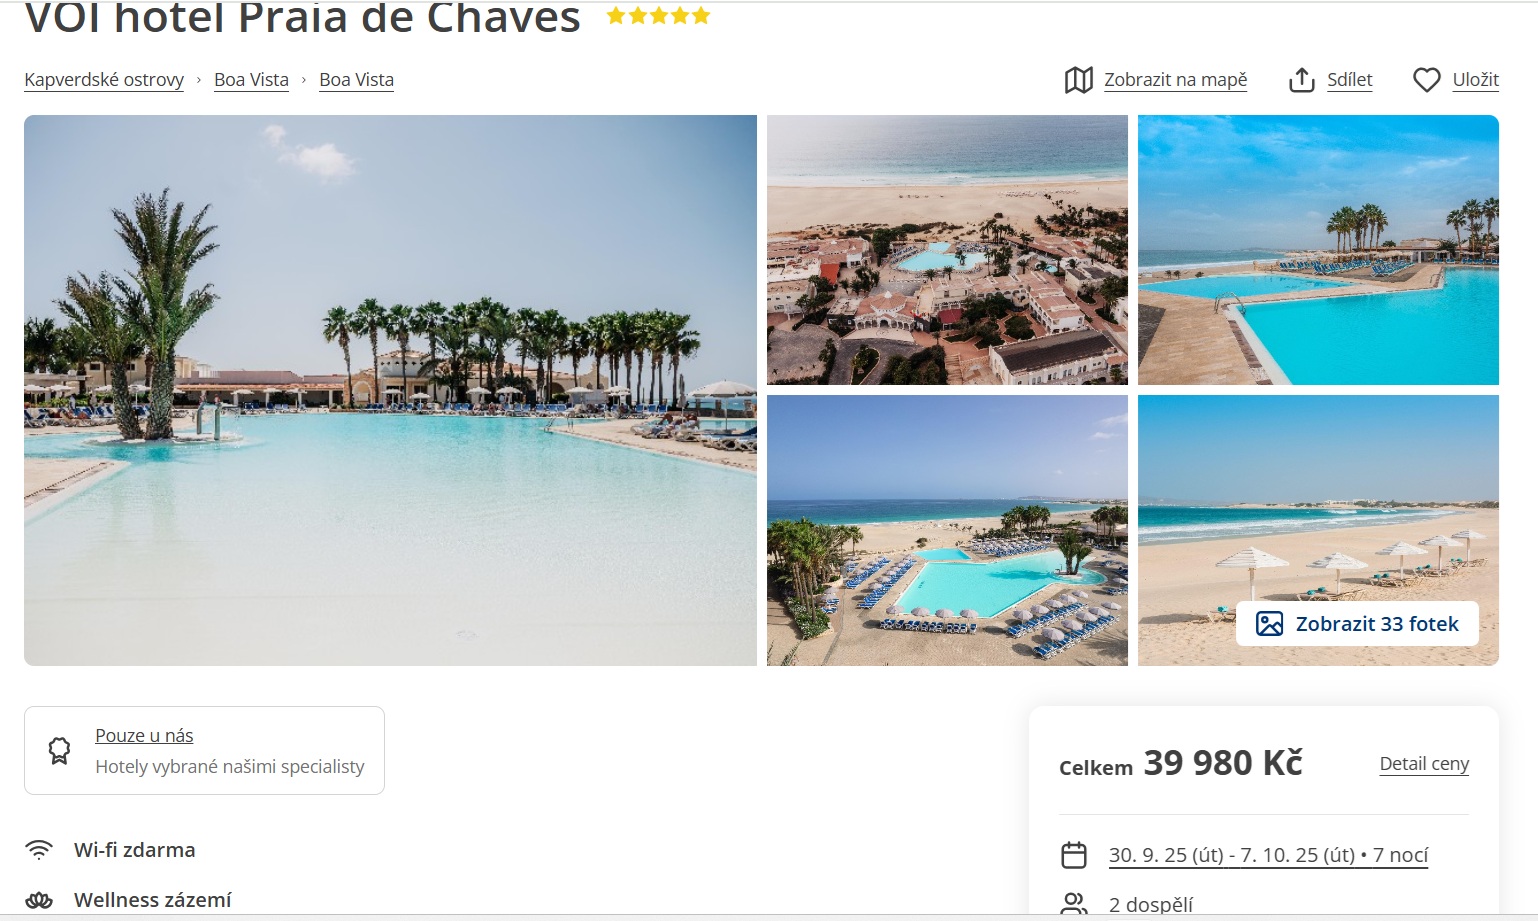Open the last Boa Vista breadcrumb link
This screenshot has height=921, width=1538.
356,80
